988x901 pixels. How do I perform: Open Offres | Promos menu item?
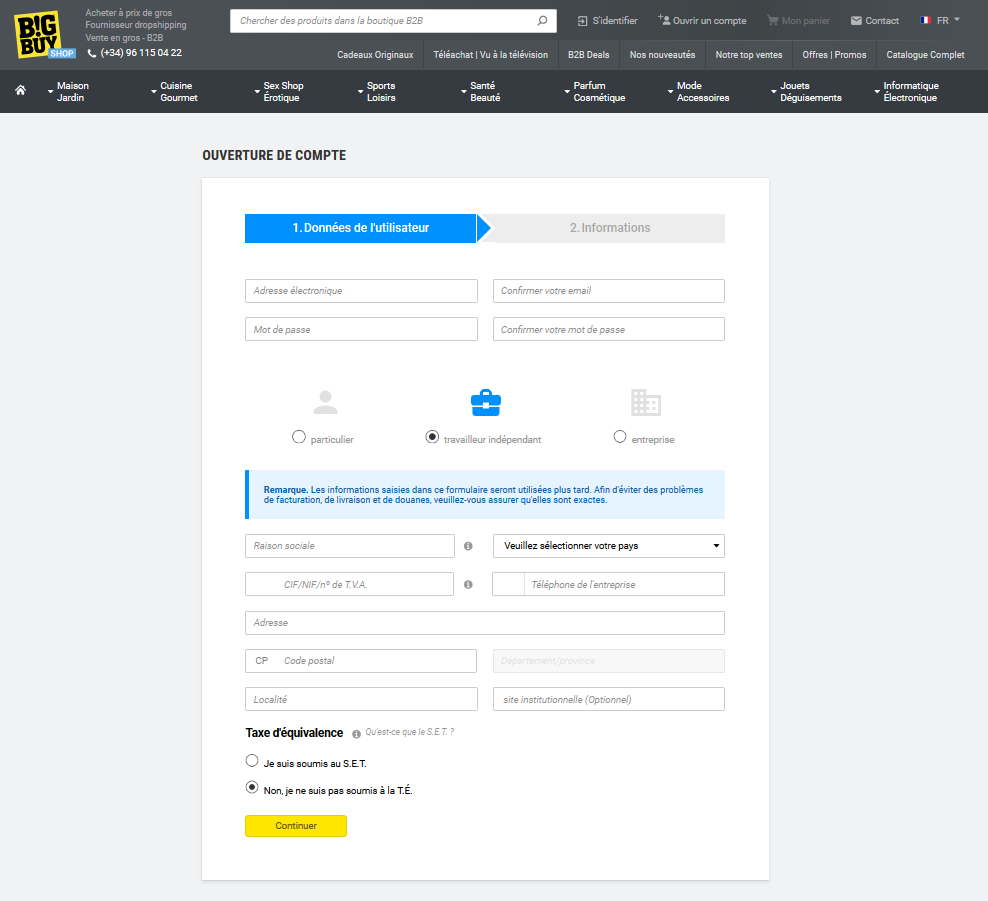point(834,55)
